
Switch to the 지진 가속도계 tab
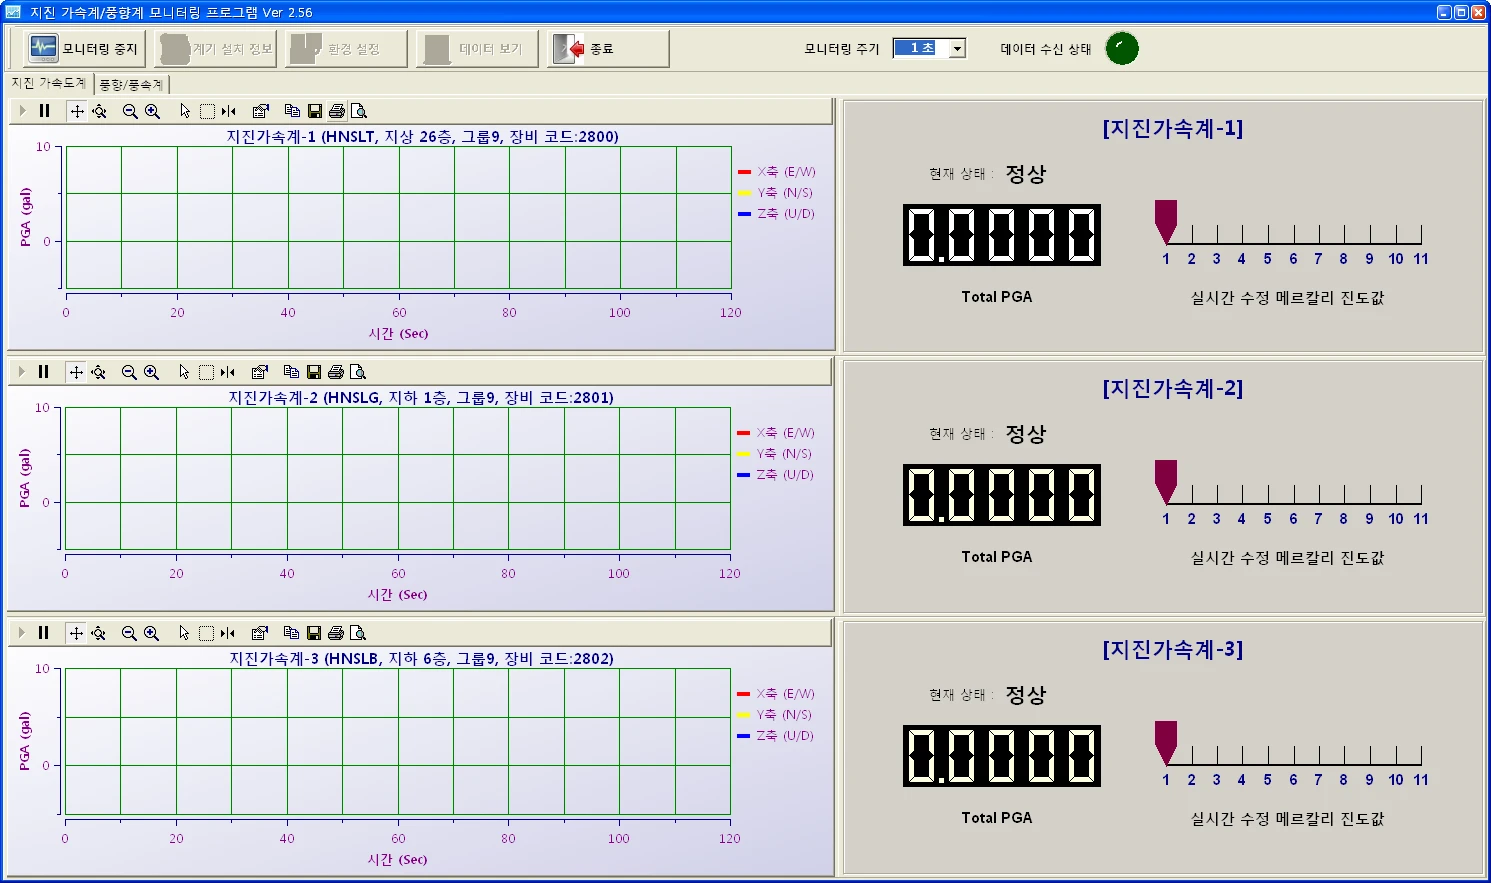49,83
